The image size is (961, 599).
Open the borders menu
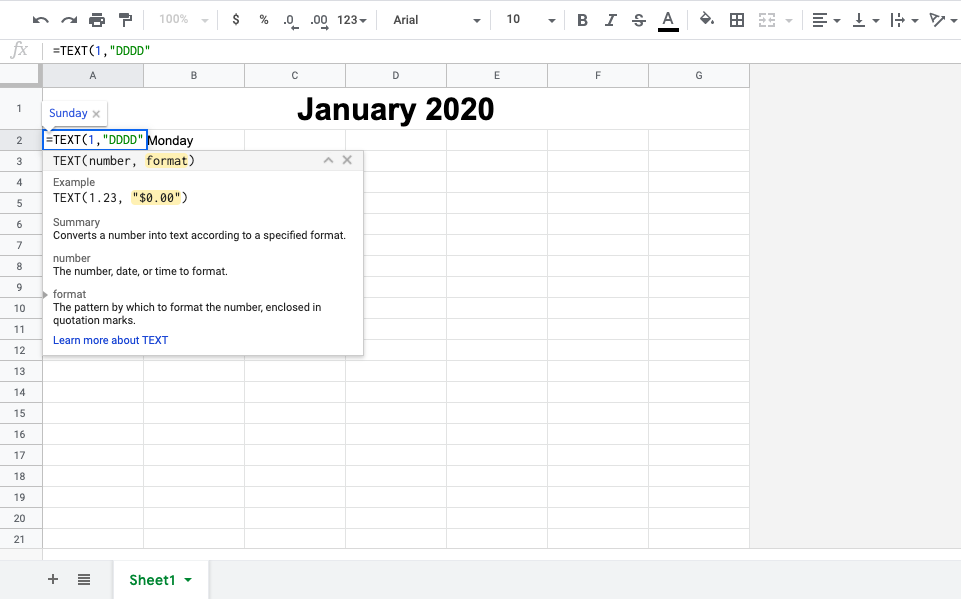tap(736, 19)
